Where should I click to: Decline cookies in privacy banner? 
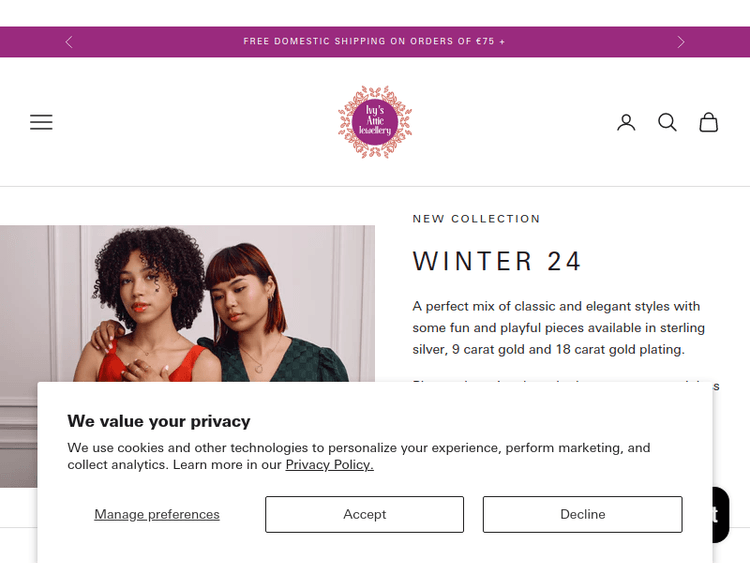(x=582, y=514)
